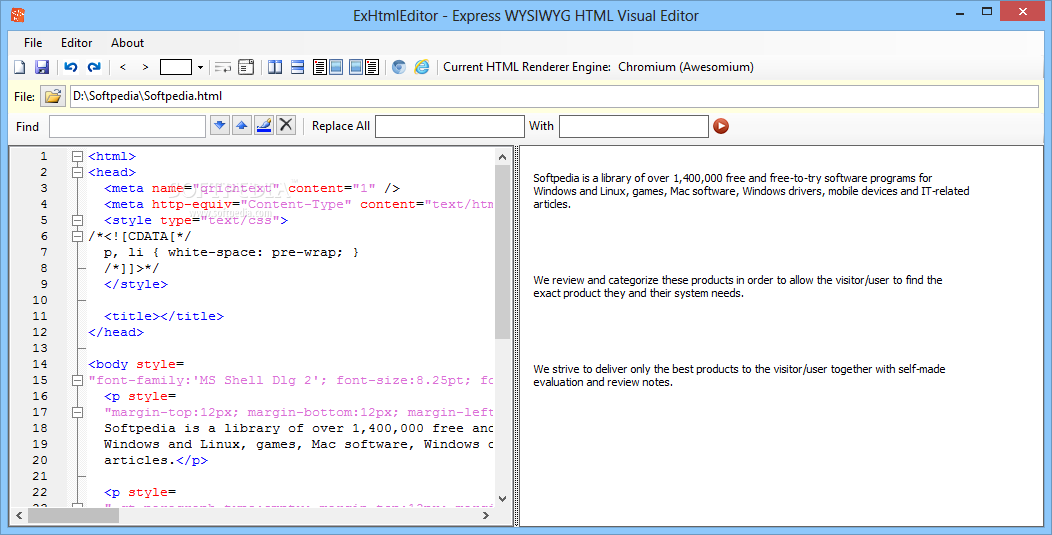Clear the search with the X button
1052x535 pixels.
[x=286, y=125]
